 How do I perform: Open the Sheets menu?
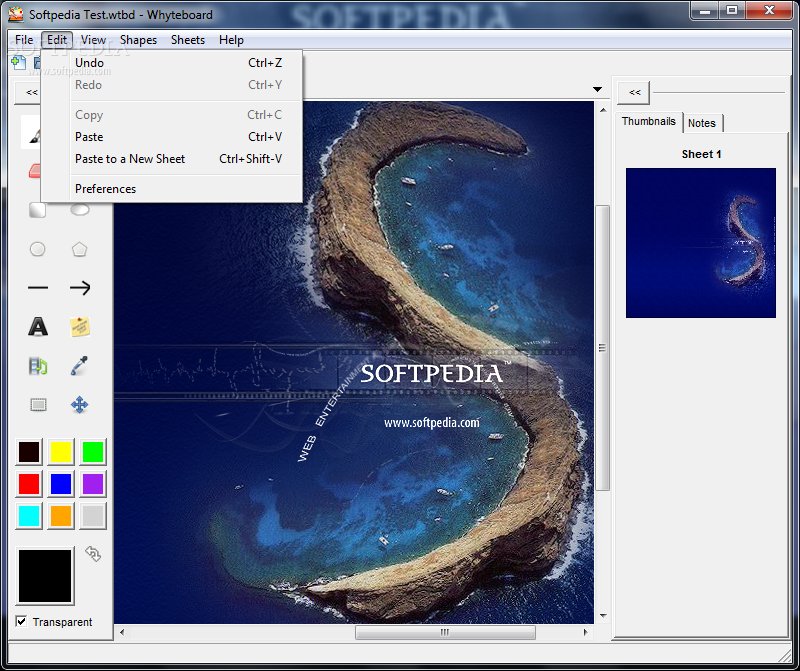tap(188, 40)
